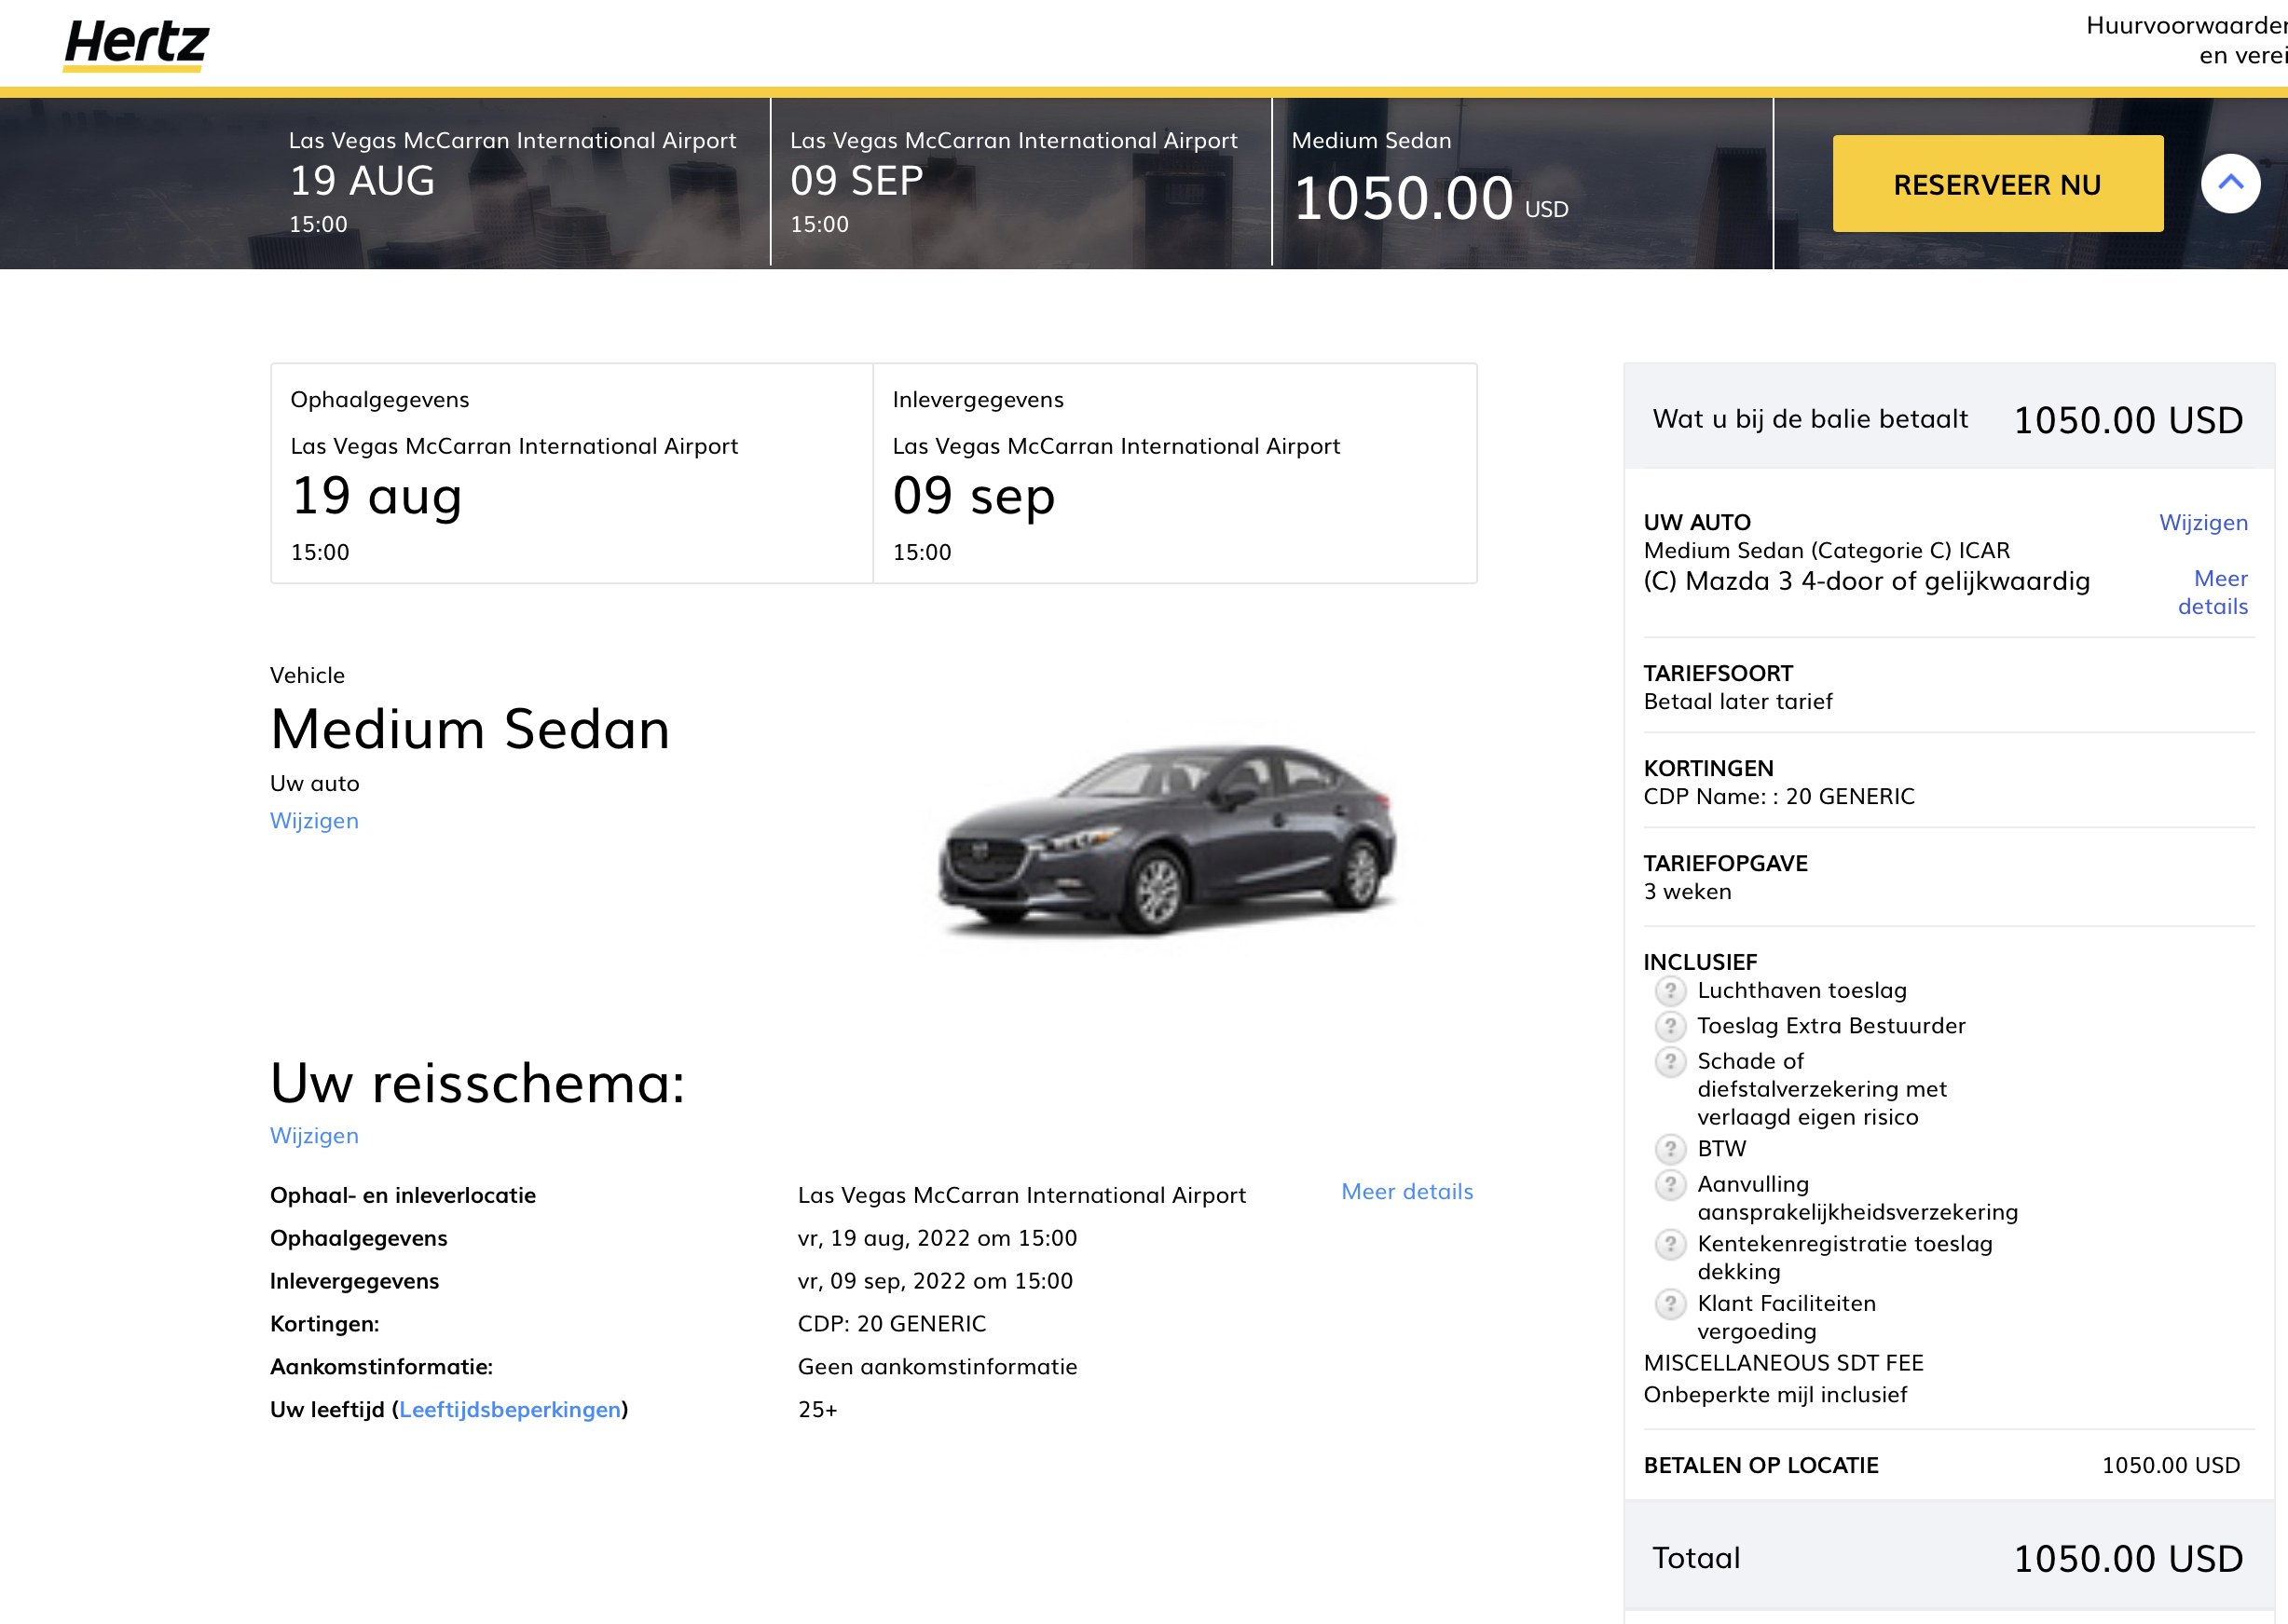The height and width of the screenshot is (1624, 2288).
Task: Click Wijzigen link under Uw auto
Action: tap(314, 820)
